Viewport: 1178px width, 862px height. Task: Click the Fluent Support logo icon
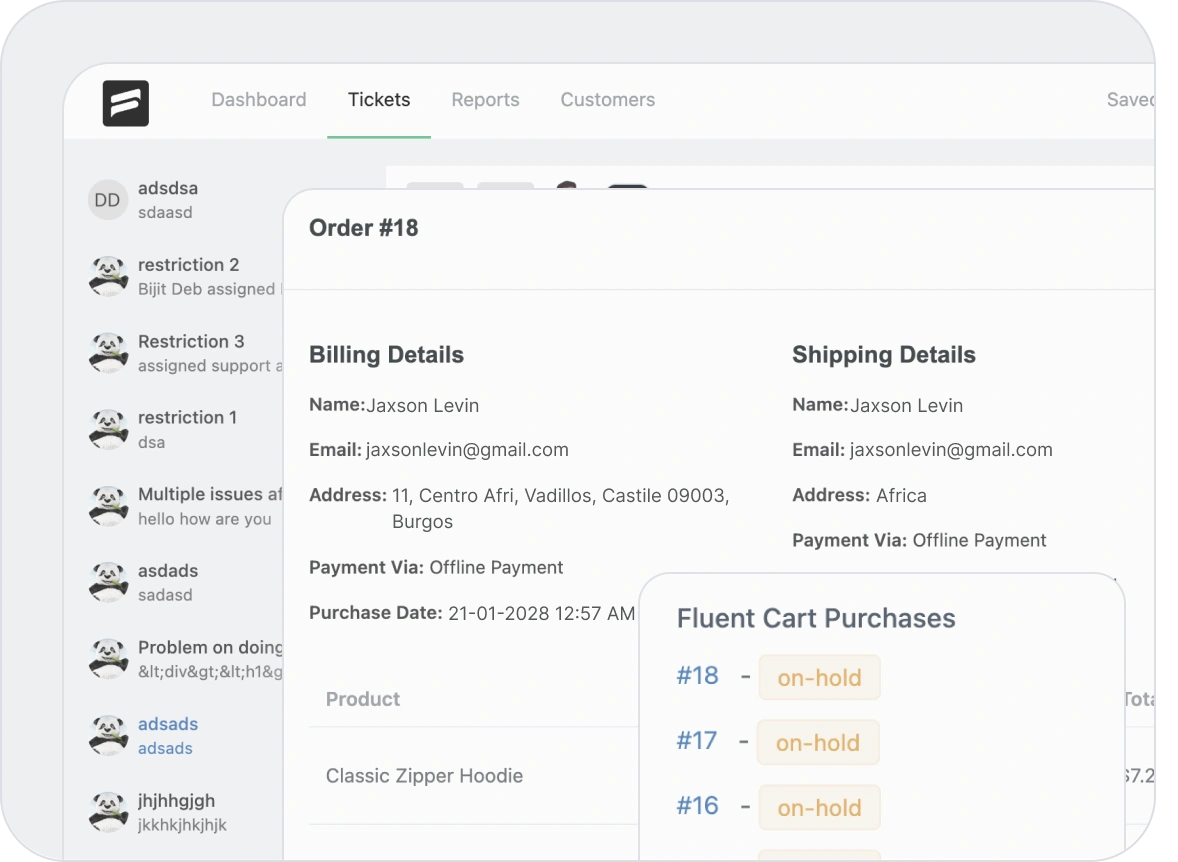point(125,103)
